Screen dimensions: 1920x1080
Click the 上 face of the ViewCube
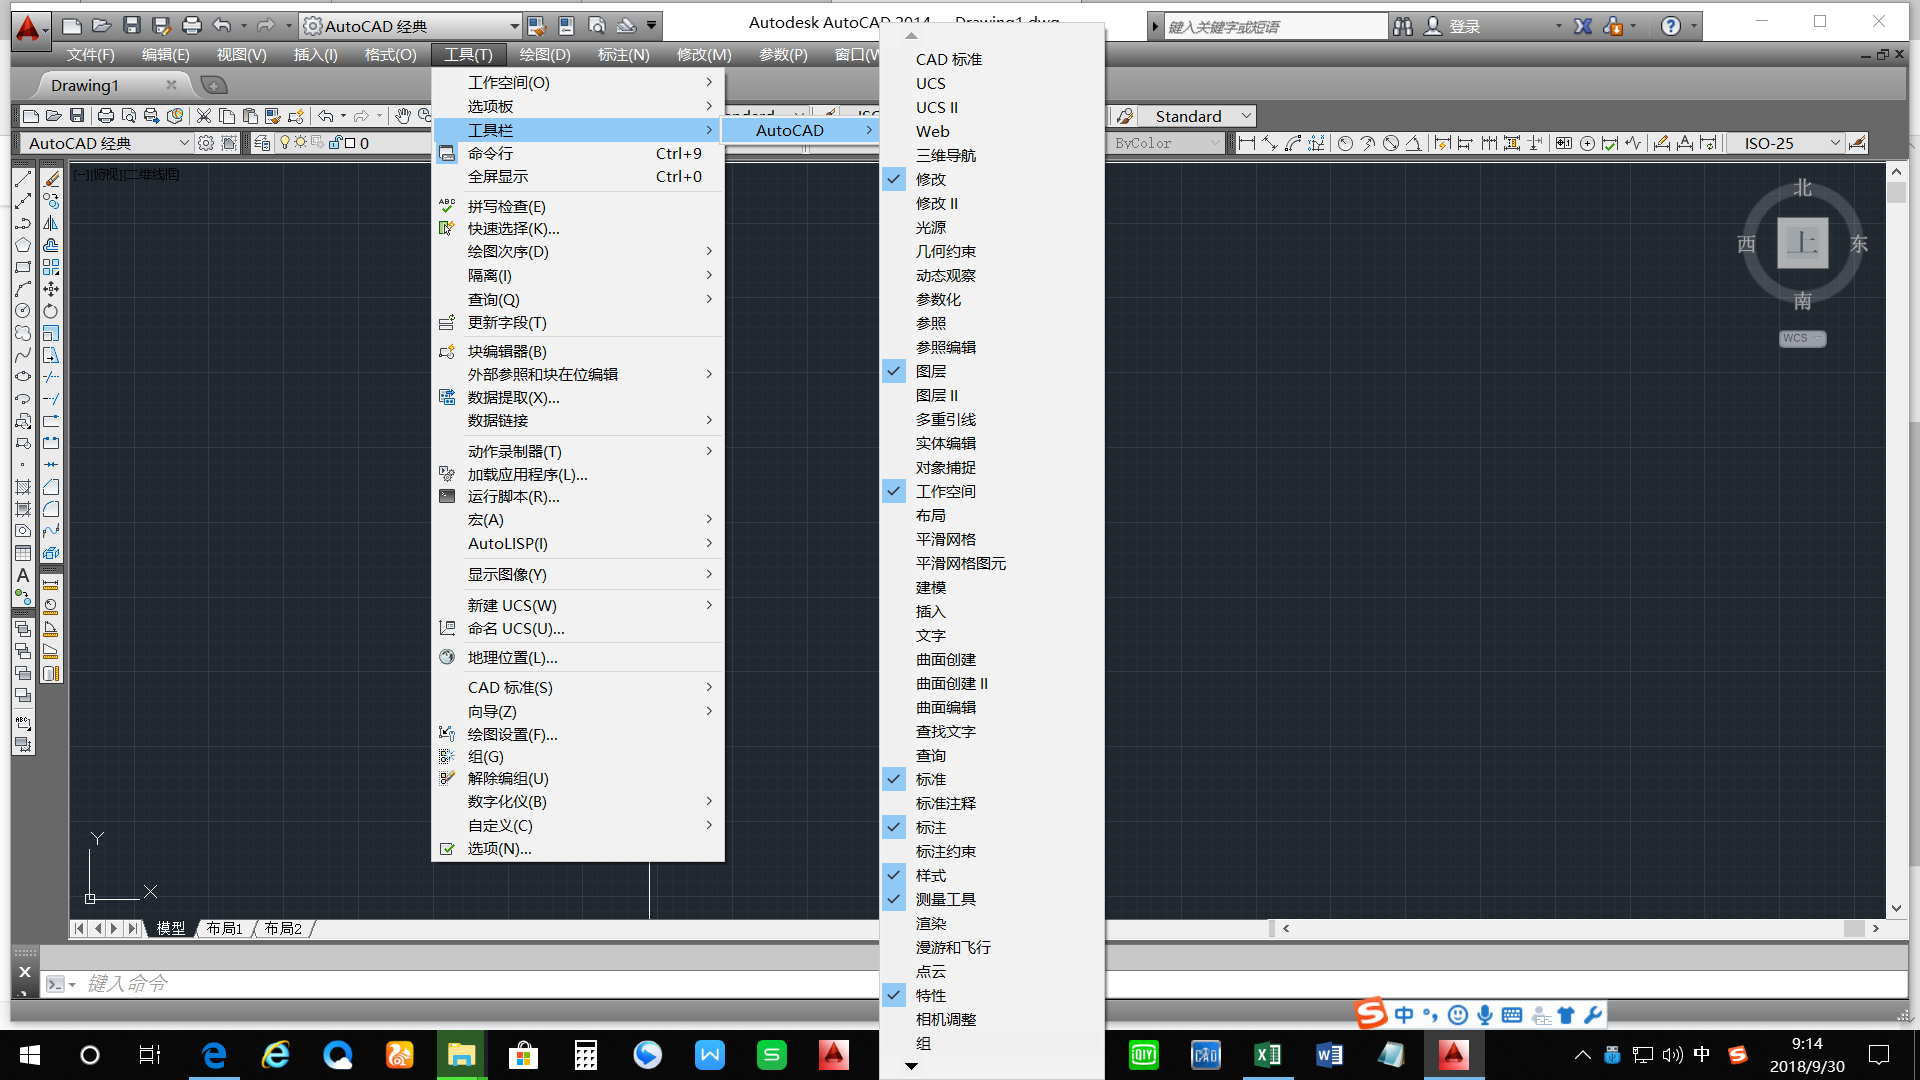pos(1802,243)
